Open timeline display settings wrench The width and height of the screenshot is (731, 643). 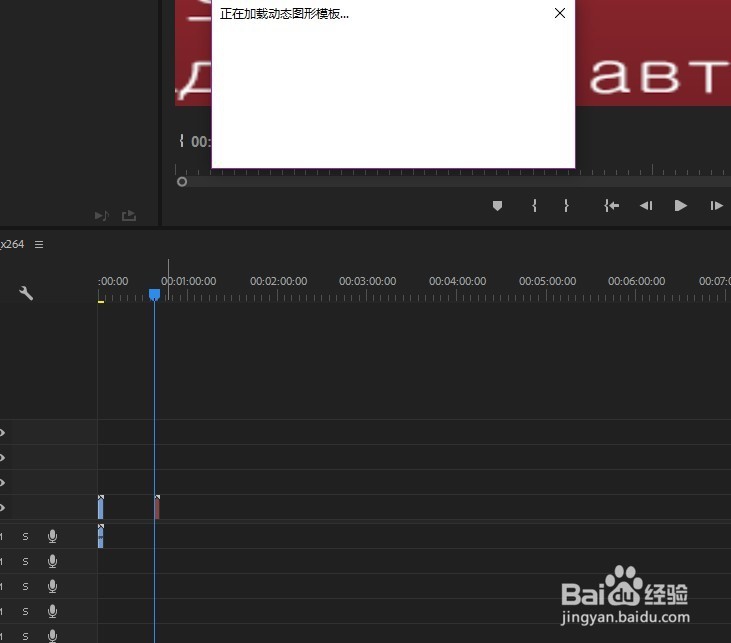click(26, 293)
